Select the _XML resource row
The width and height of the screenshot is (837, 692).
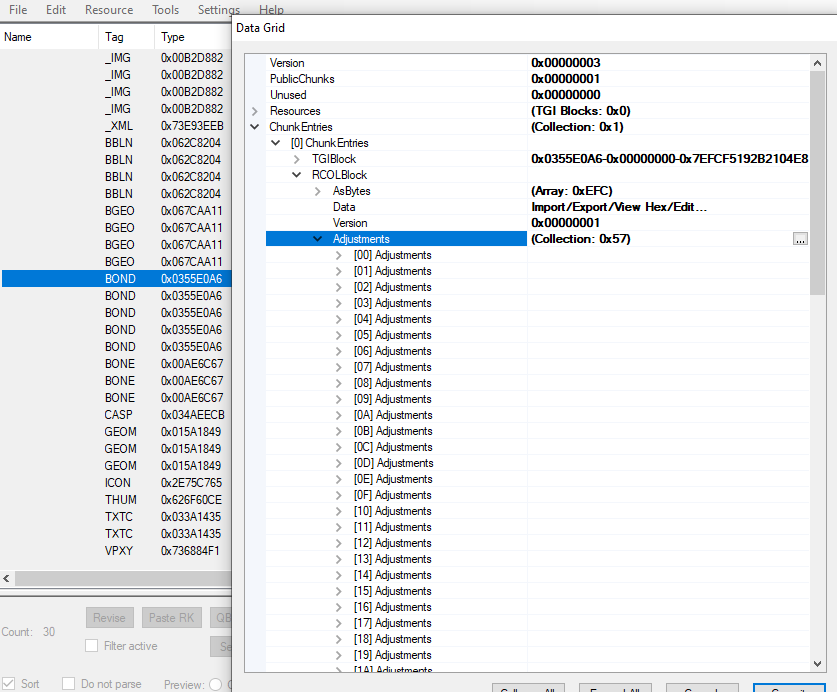click(x=116, y=125)
